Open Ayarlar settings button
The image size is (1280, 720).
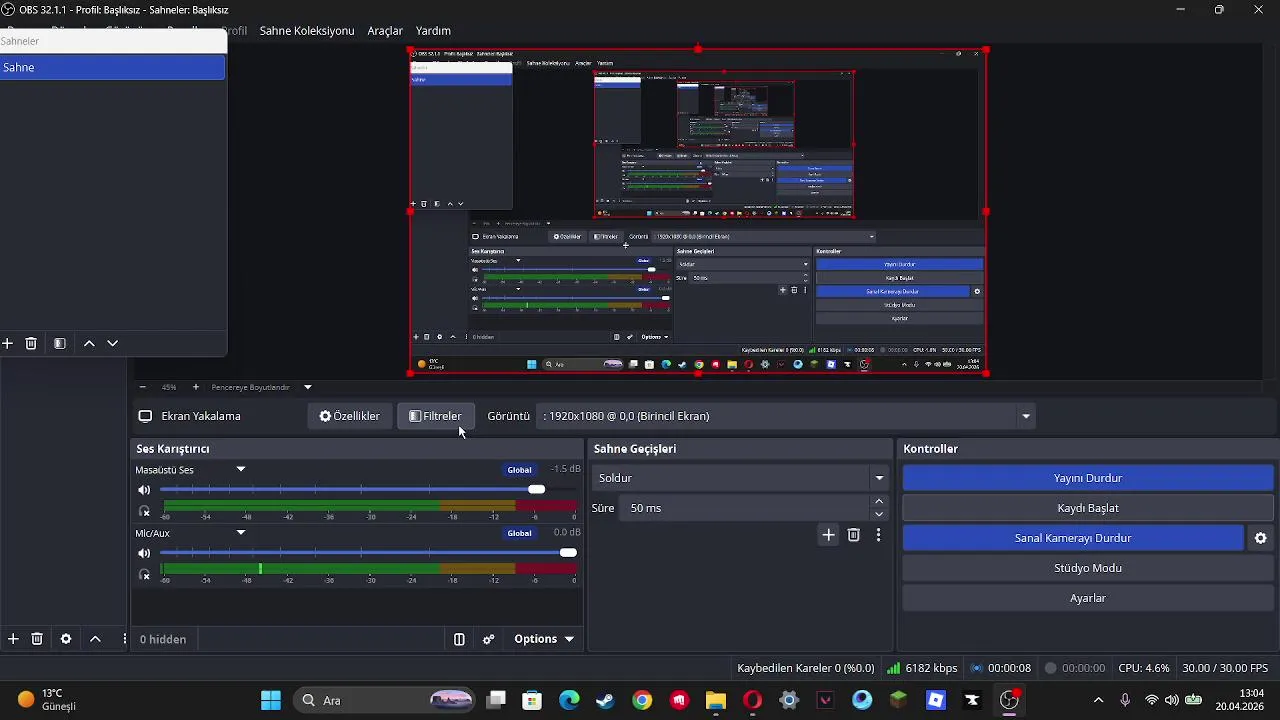click(x=1088, y=598)
